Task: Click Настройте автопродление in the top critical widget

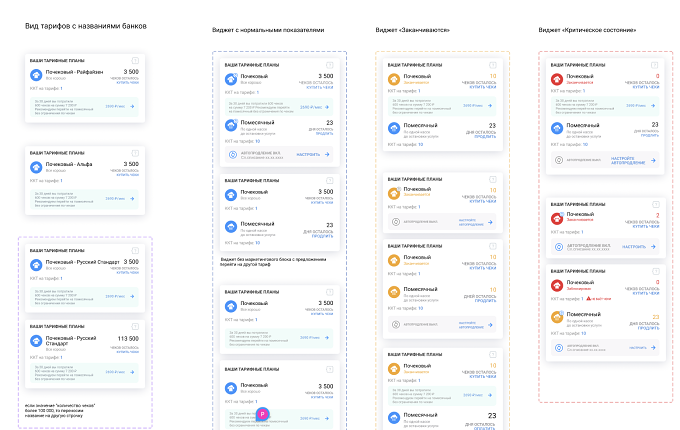Action: point(628,160)
